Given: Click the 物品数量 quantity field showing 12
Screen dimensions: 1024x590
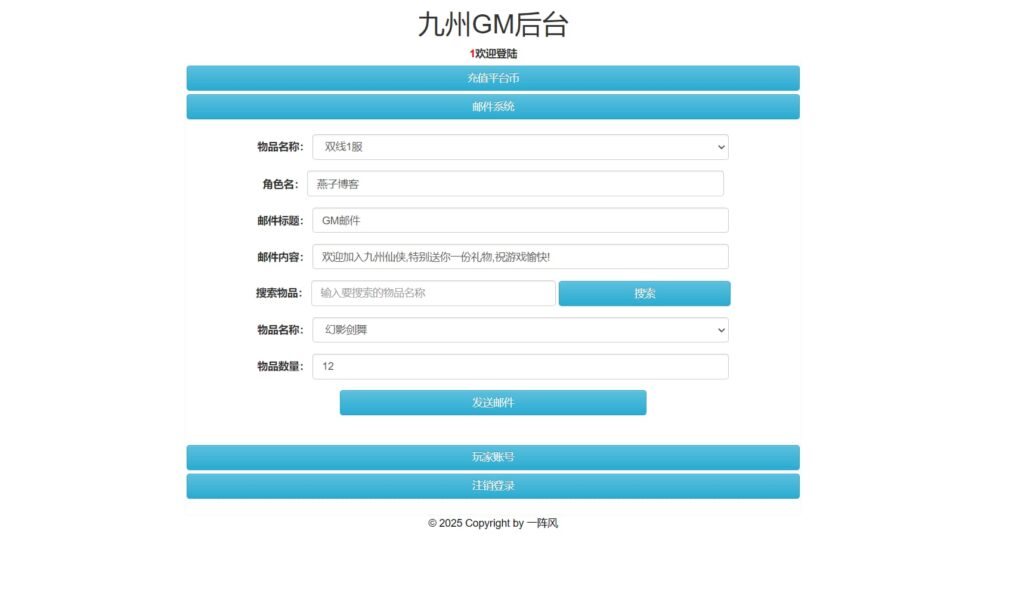Looking at the screenshot, I should (x=518, y=366).
